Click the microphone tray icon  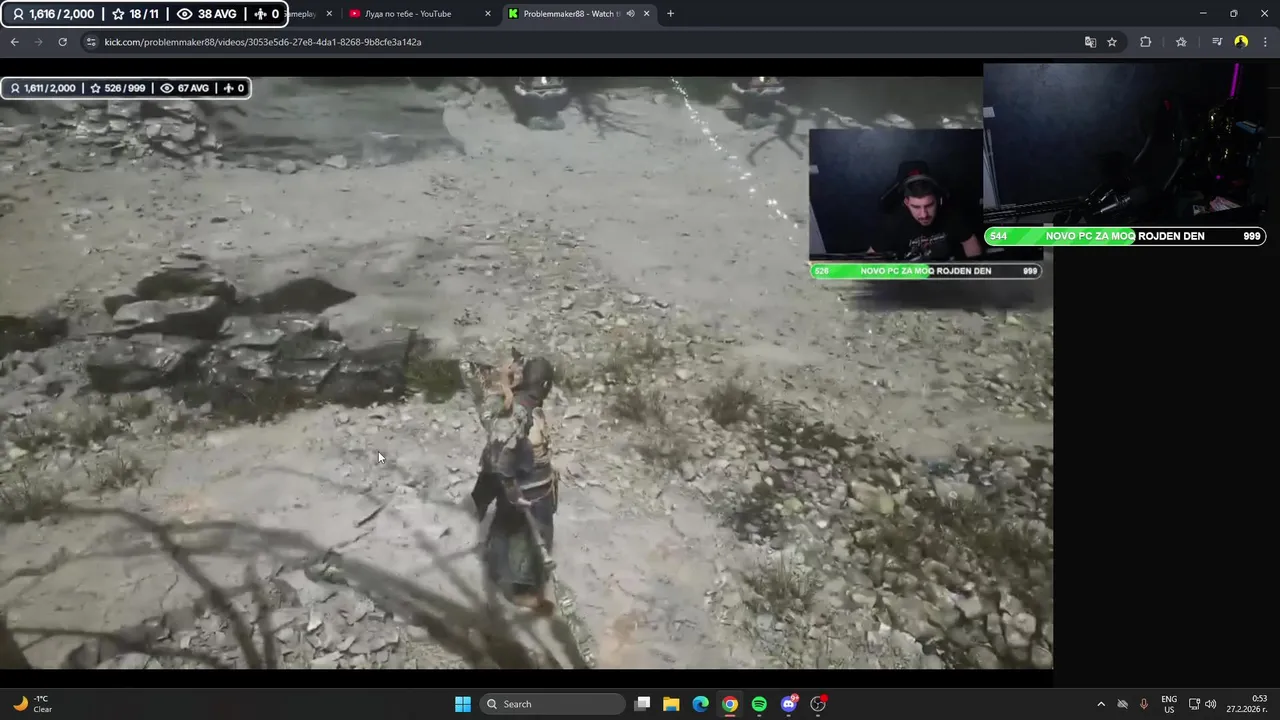click(x=1144, y=704)
